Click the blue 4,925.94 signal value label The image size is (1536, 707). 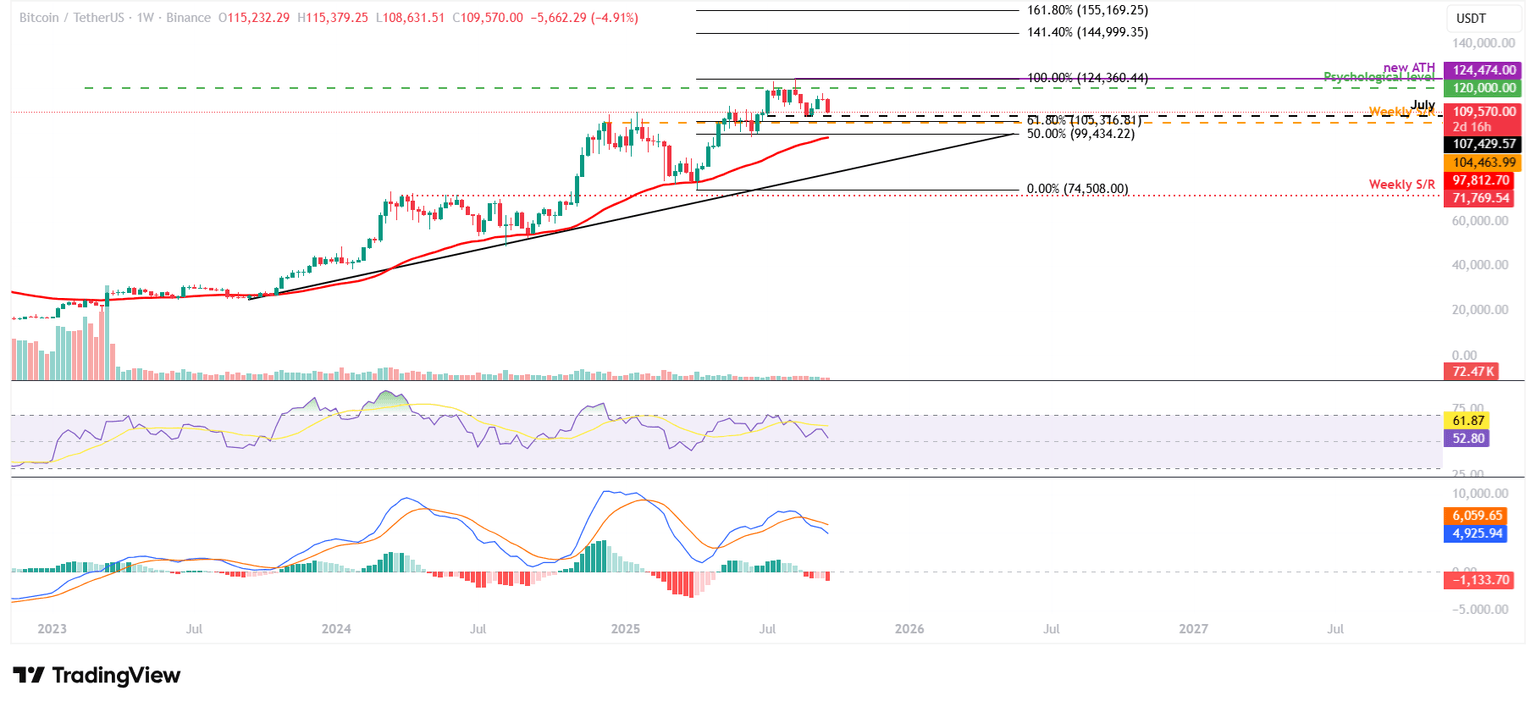coord(1478,532)
